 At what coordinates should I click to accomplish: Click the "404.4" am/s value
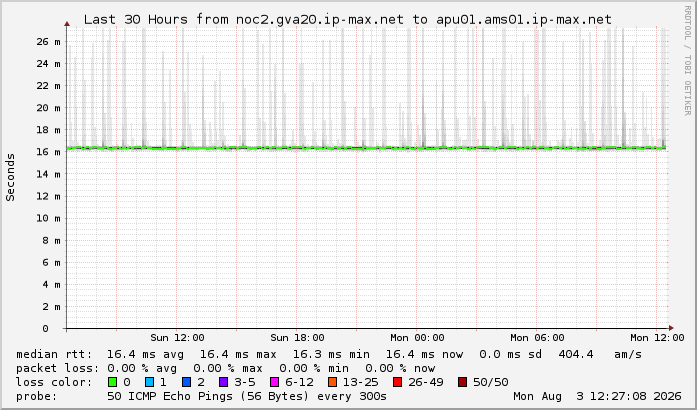pyautogui.click(x=576, y=354)
